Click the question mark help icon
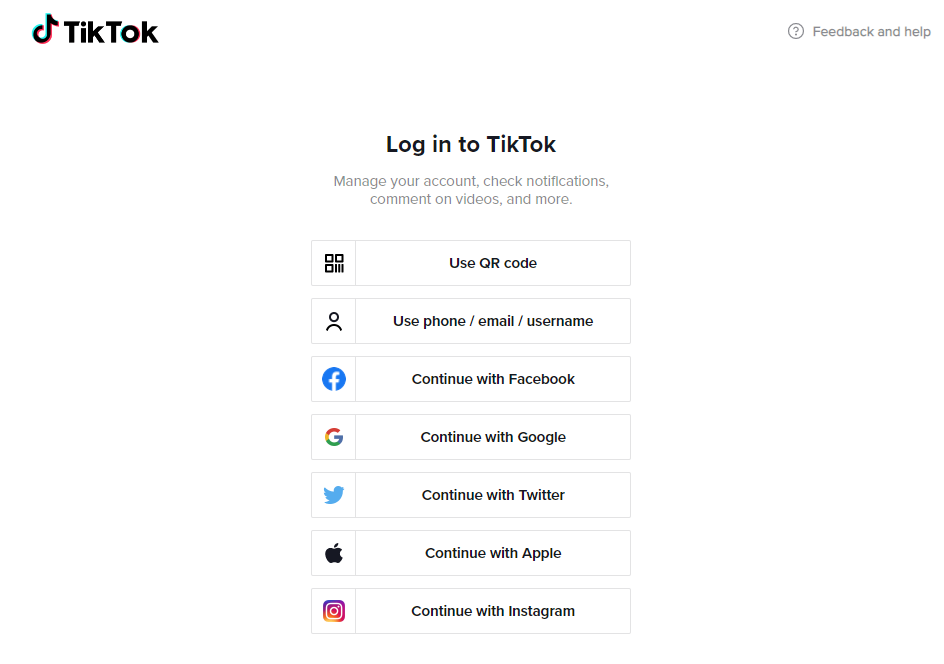The width and height of the screenshot is (944, 664). click(796, 31)
